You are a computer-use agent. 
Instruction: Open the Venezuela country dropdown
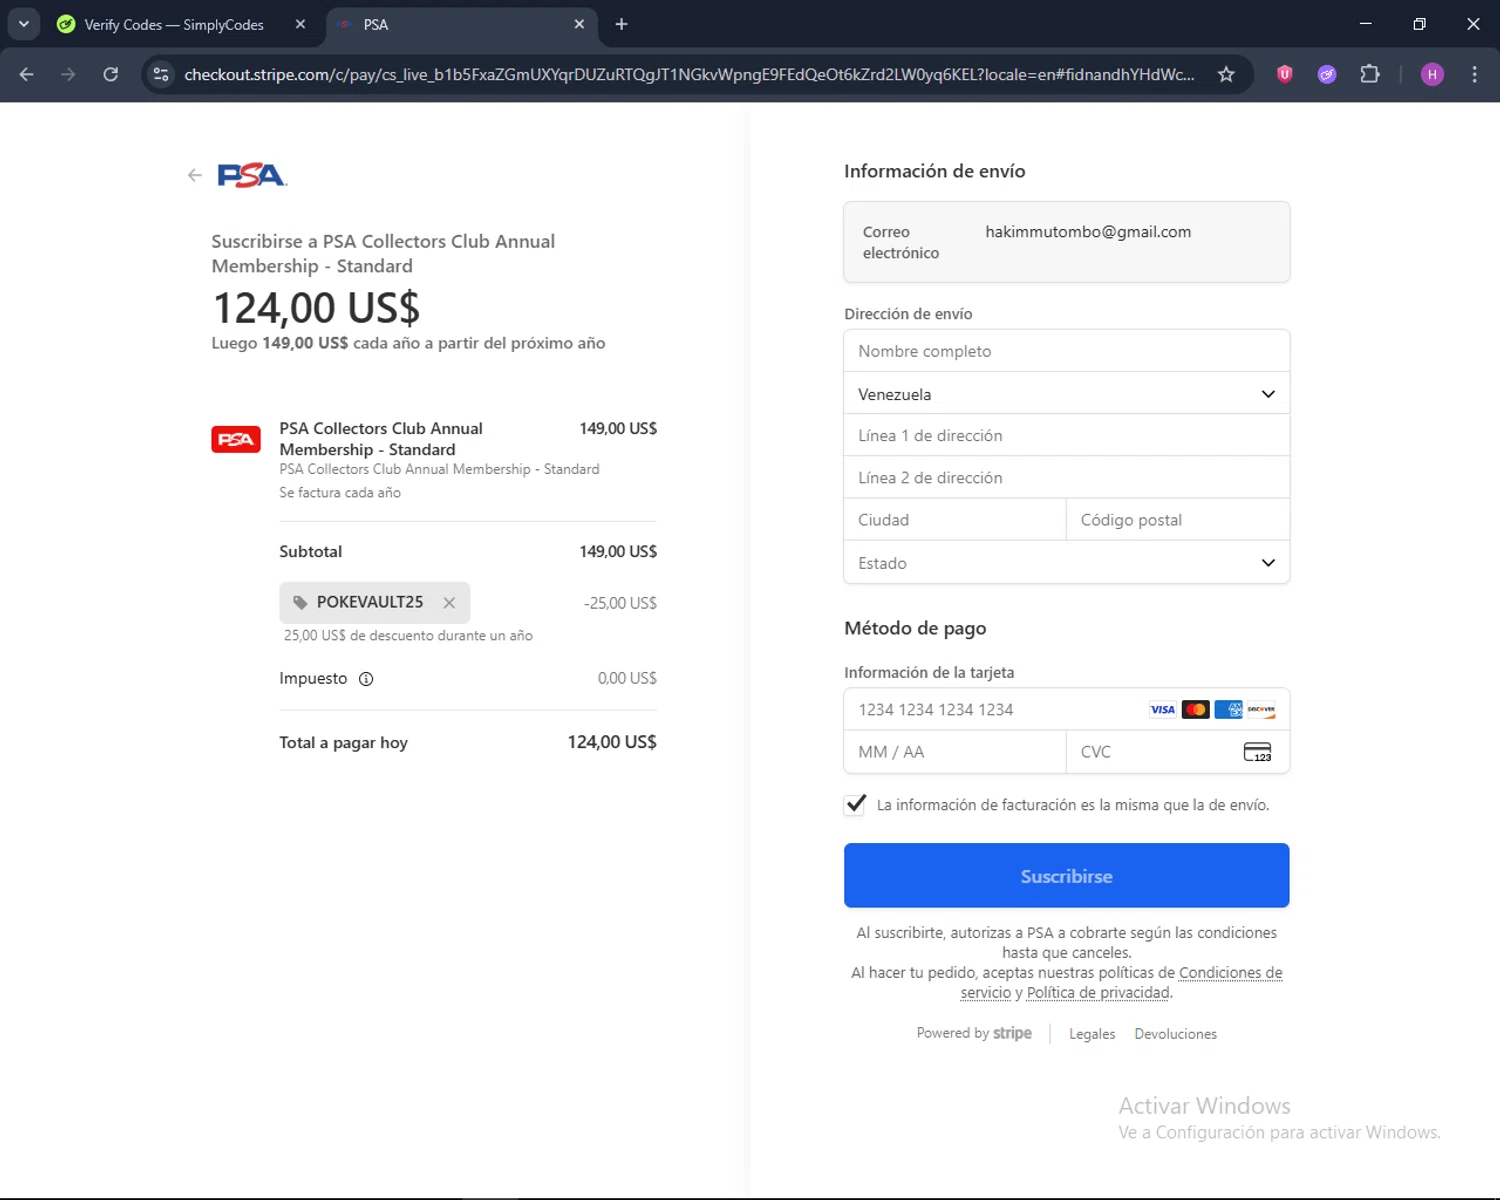[x=1067, y=394]
